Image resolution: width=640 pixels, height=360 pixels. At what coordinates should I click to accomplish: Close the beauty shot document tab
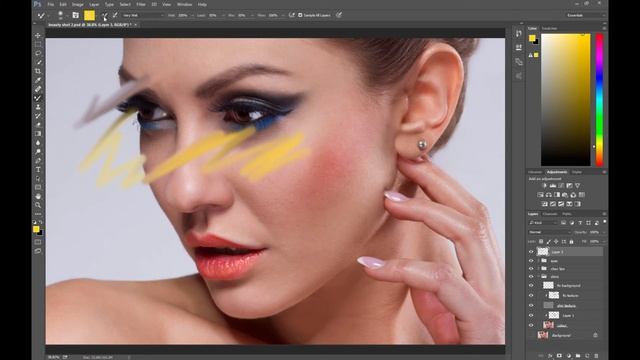(x=136, y=25)
